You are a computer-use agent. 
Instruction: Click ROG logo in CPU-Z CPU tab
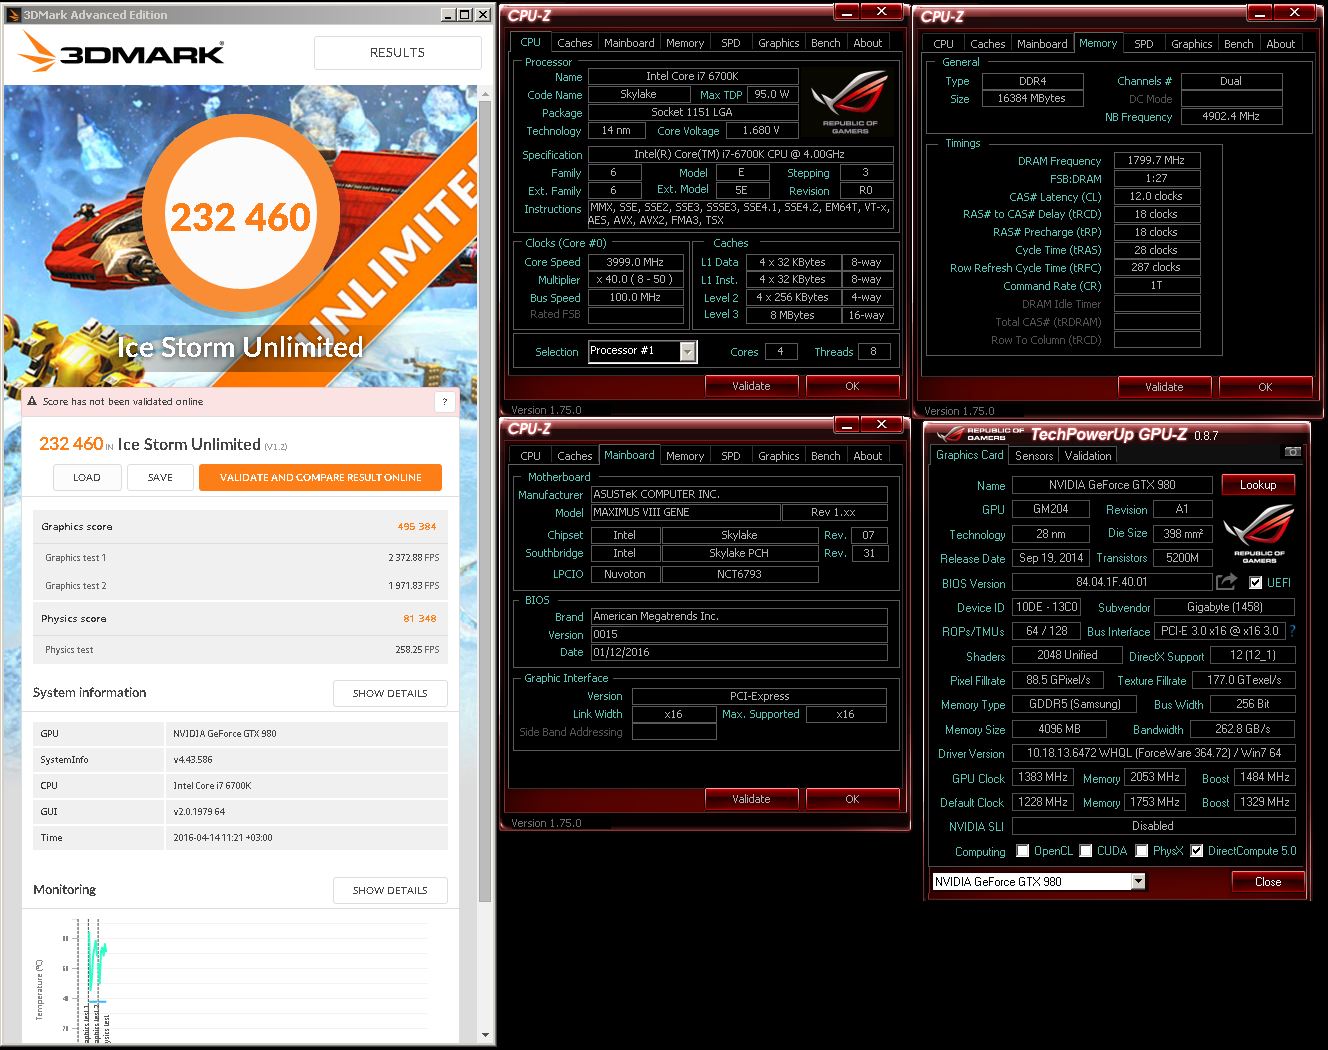pos(849,101)
